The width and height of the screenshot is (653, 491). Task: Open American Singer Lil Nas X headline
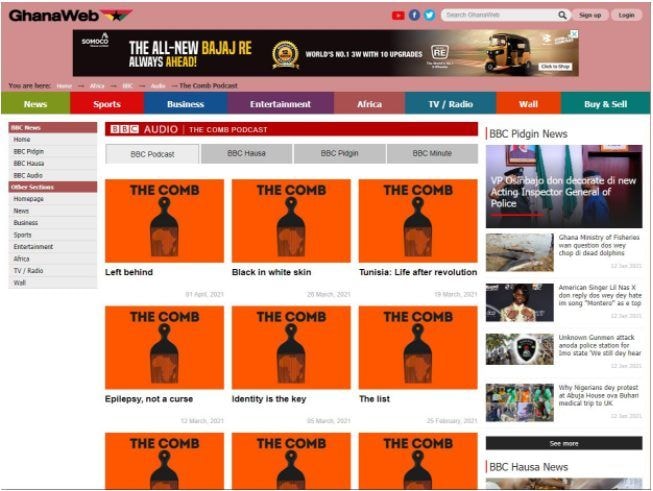pyautogui.click(x=600, y=295)
